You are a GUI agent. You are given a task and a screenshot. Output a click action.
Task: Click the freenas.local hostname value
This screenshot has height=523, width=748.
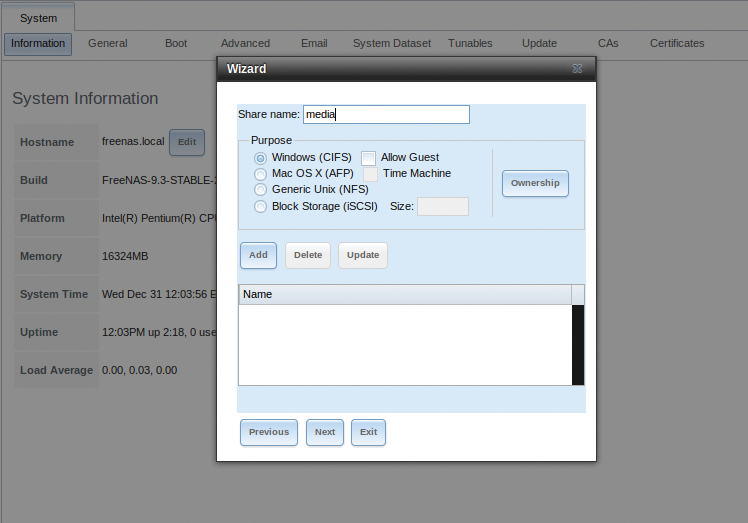tap(133, 142)
